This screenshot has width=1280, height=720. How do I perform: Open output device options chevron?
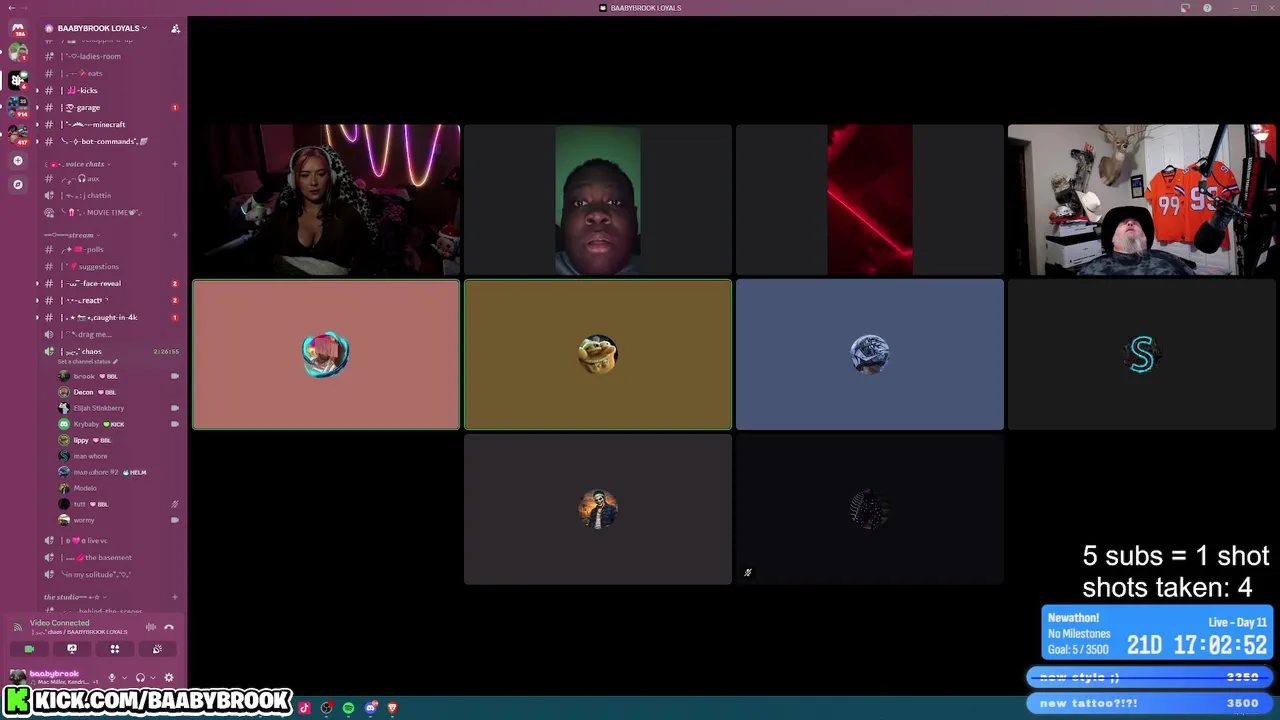[x=152, y=677]
